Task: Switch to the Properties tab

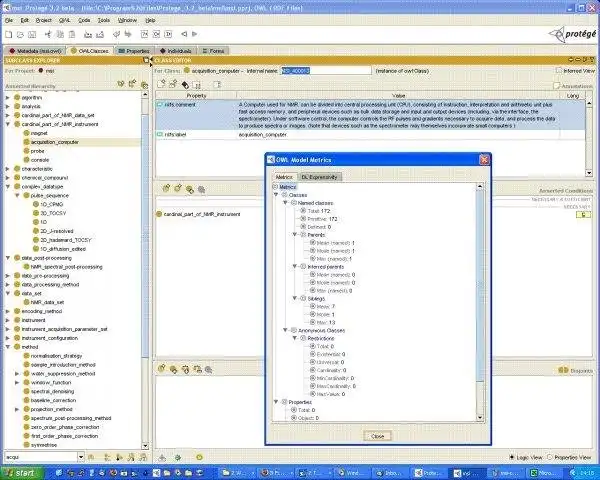Action: (x=134, y=51)
